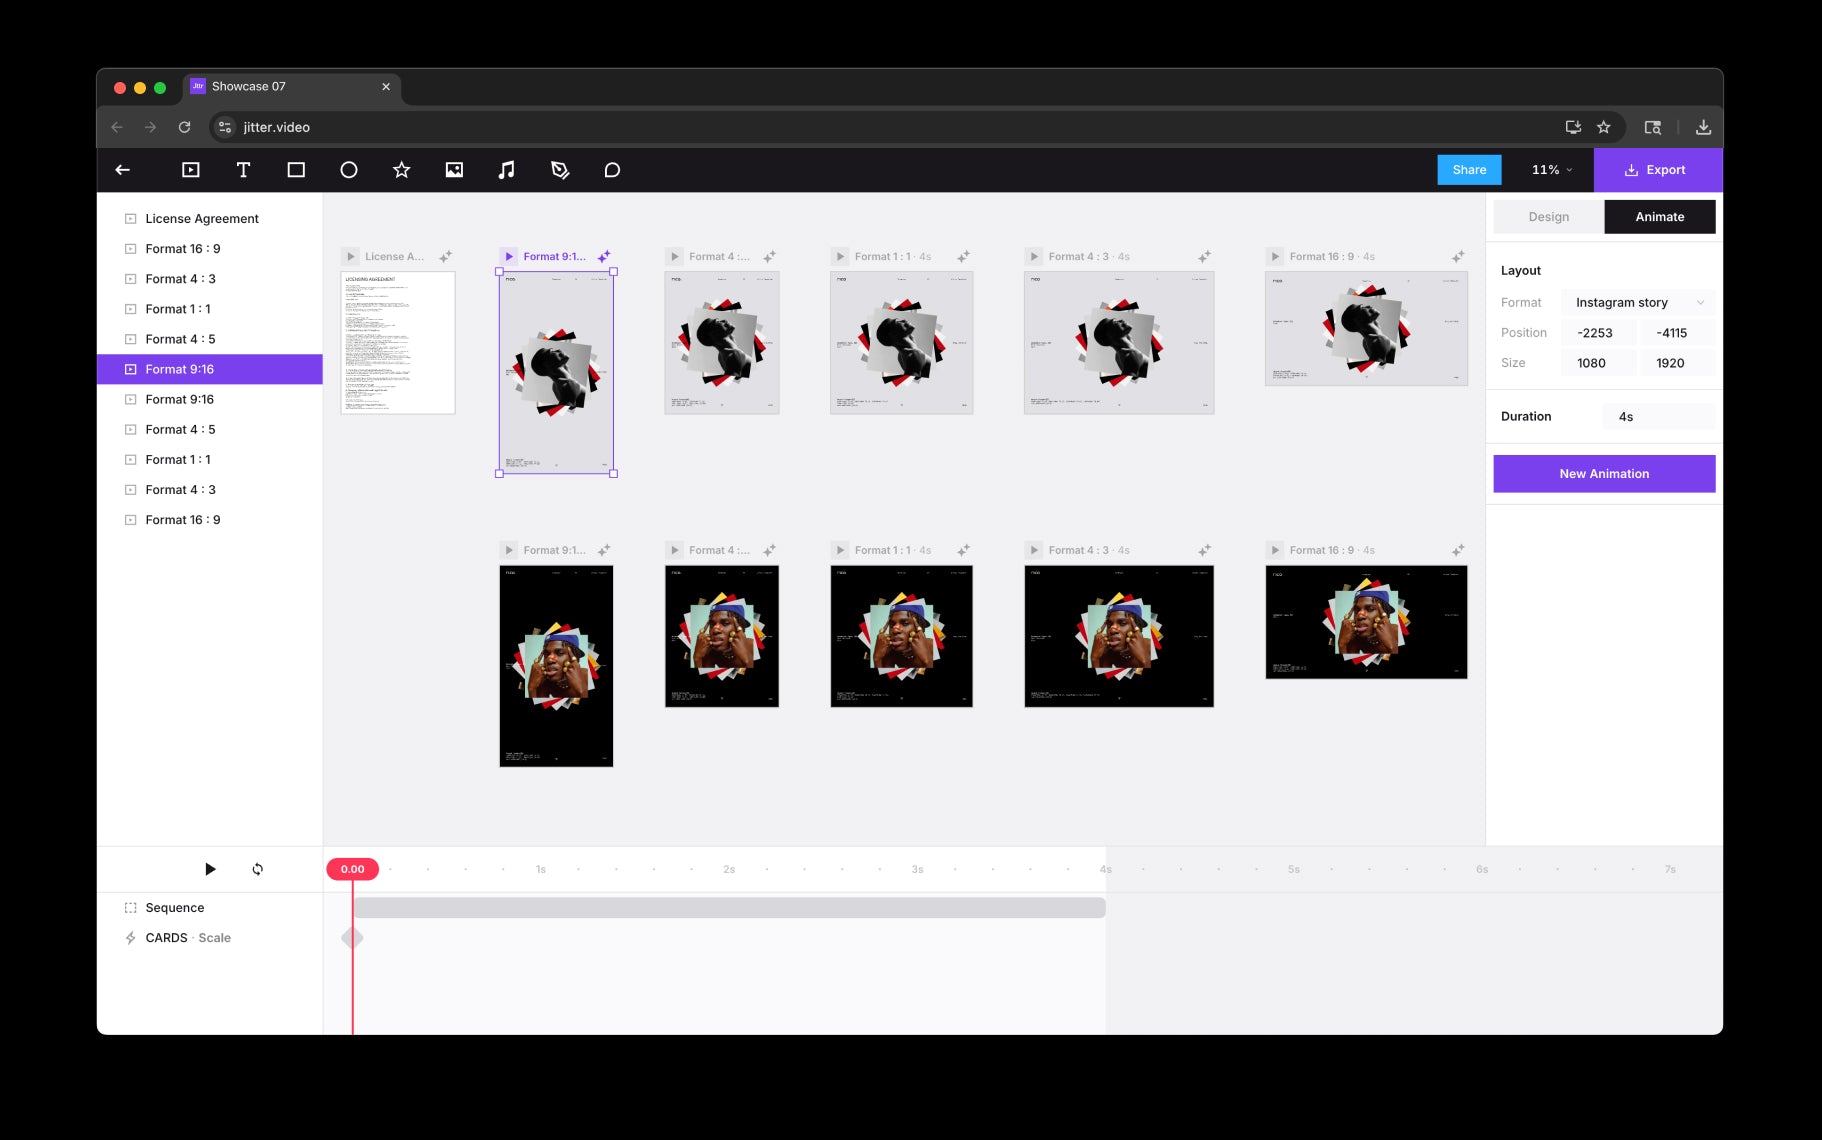Switch to the Design tab
Viewport: 1822px width, 1140px height.
coord(1548,217)
